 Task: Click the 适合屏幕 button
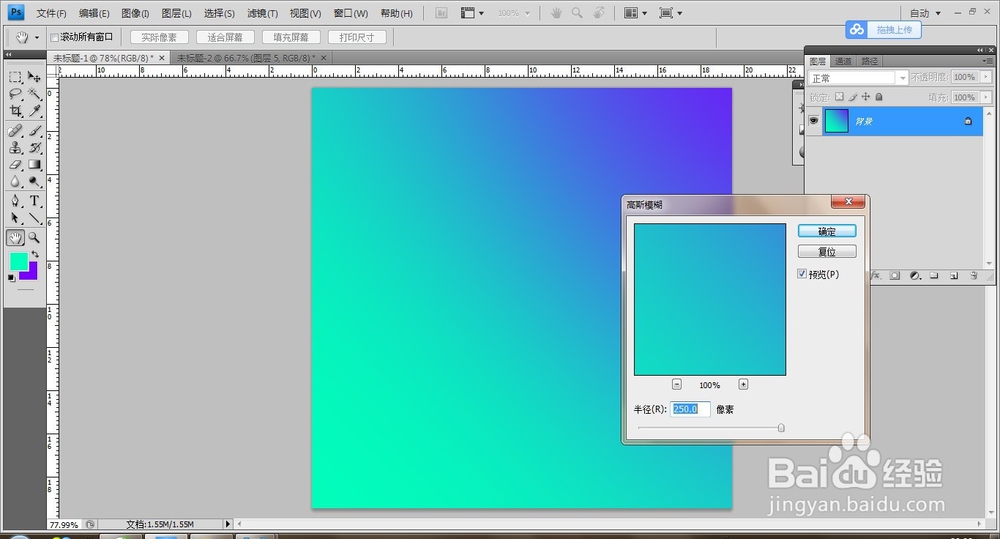[x=225, y=38]
